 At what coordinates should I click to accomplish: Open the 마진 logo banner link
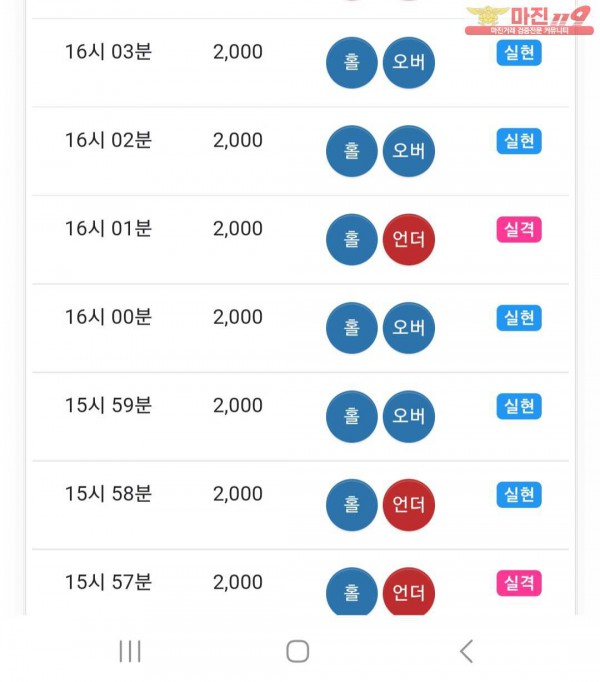coord(529,20)
